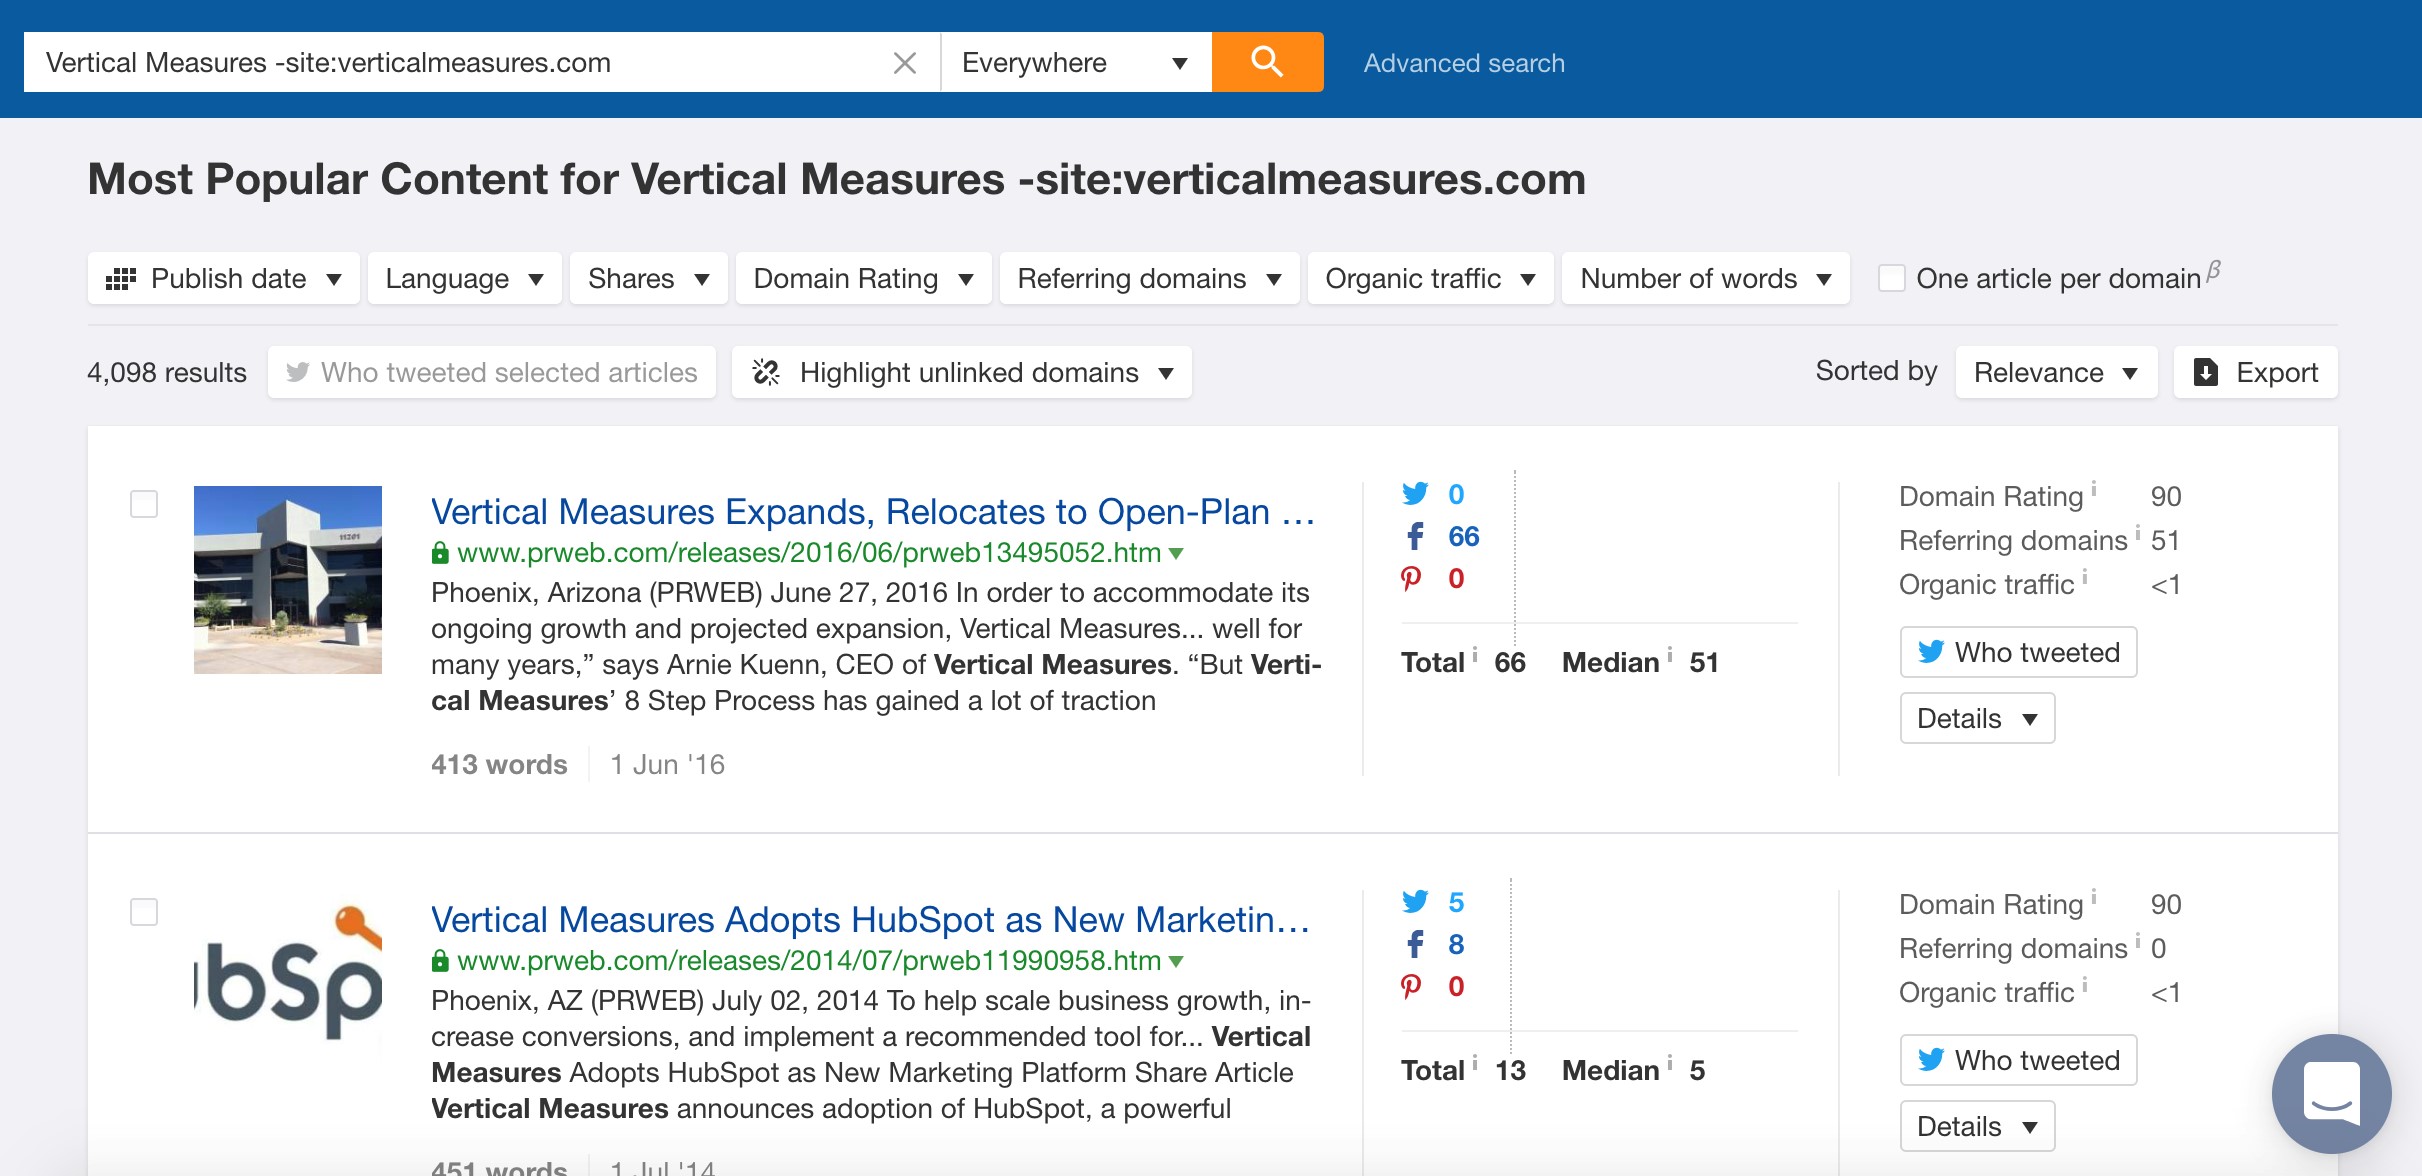
Task: Open prweb13495052.htm URL link
Action: pyautogui.click(x=809, y=552)
